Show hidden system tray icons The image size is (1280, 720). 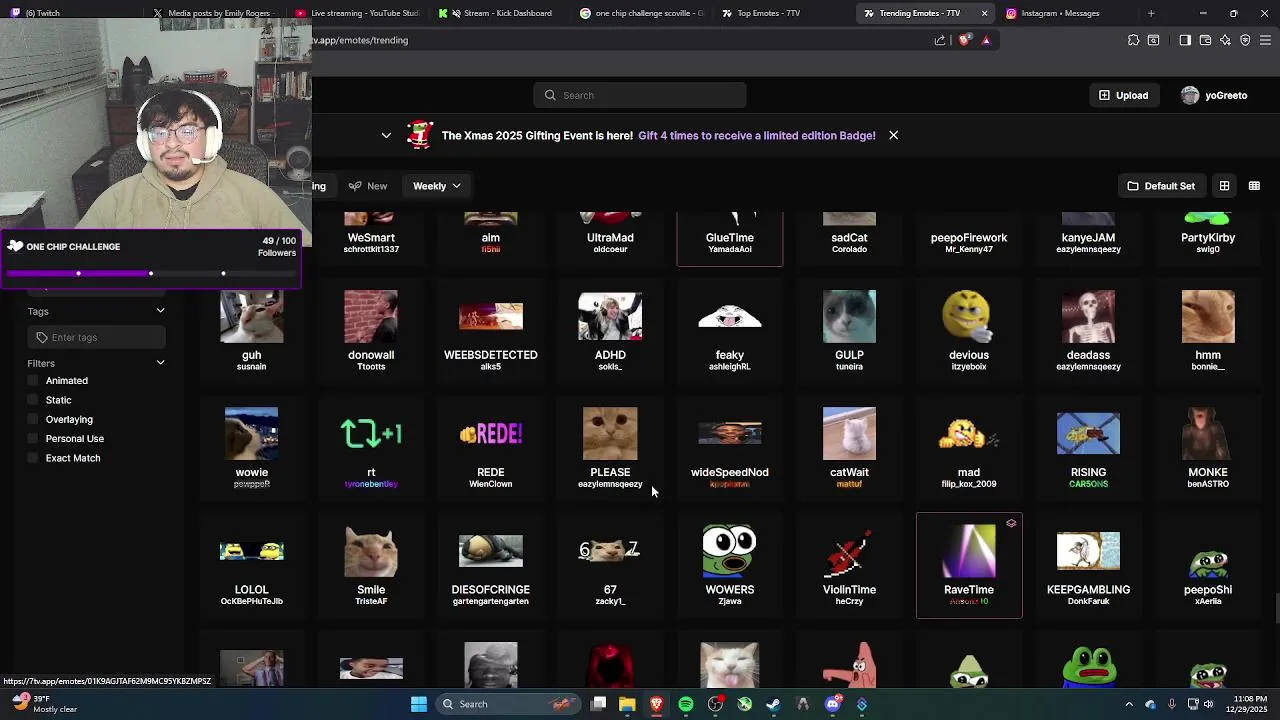pos(1129,704)
